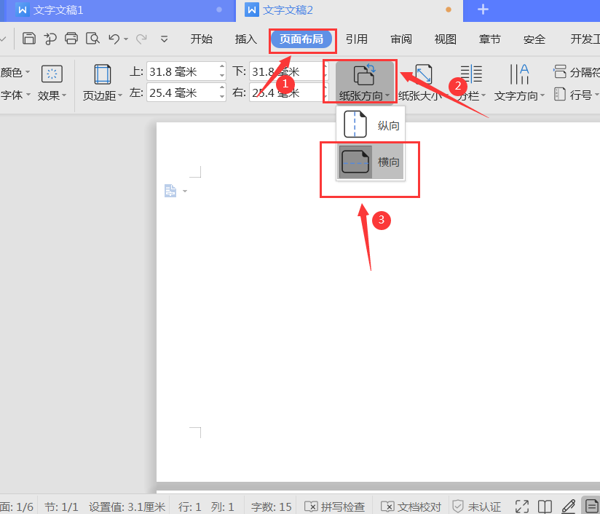
Task: Click the Save icon in quick toolbar
Action: 29,38
